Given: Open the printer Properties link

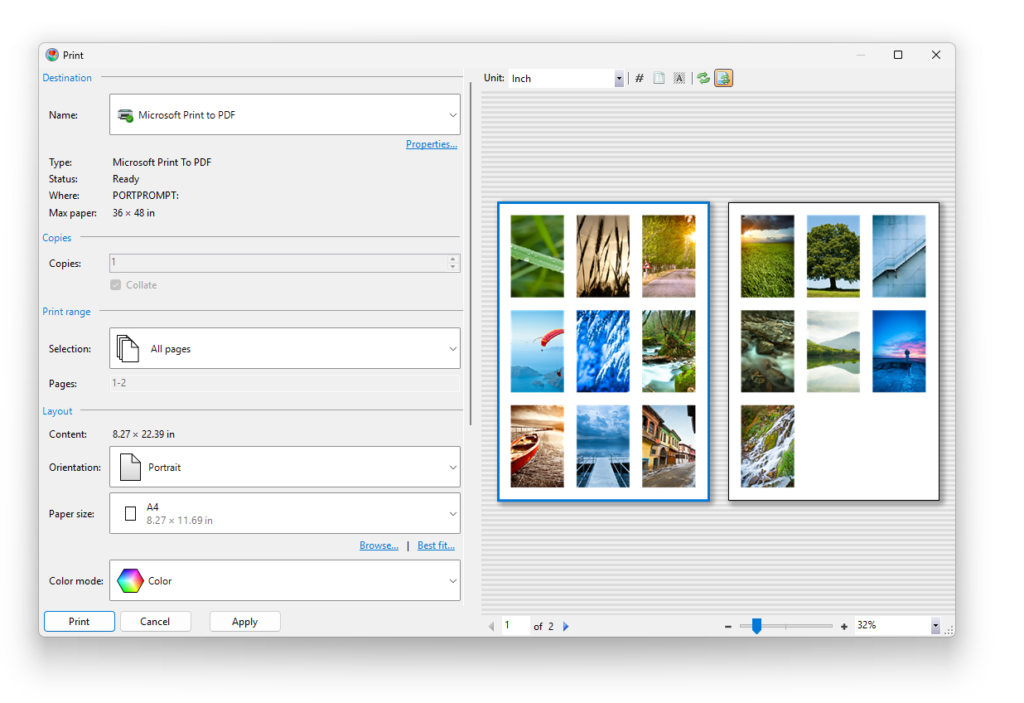Looking at the screenshot, I should [431, 144].
